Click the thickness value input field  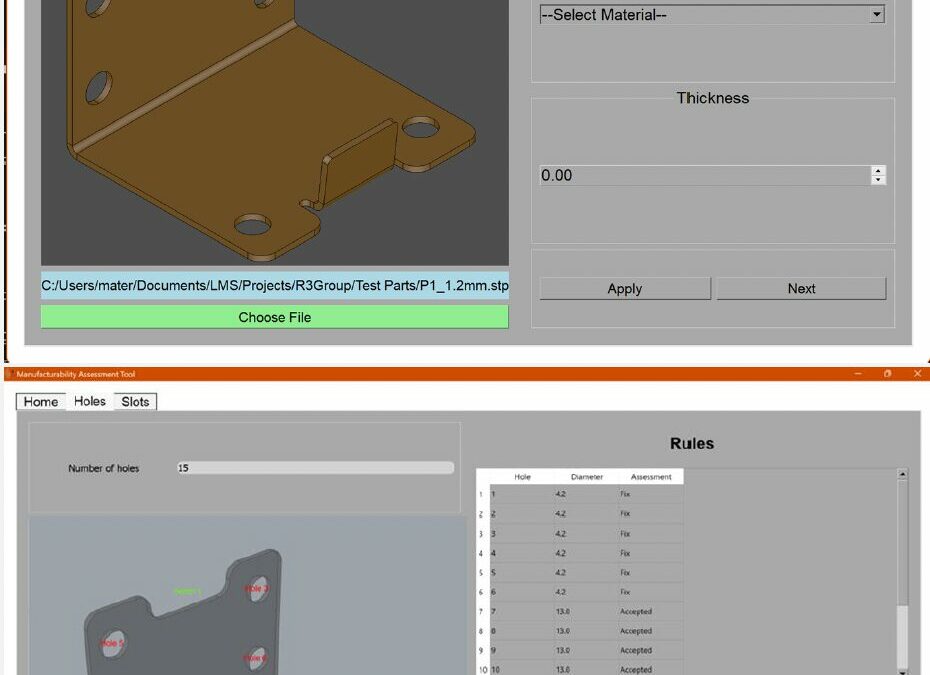click(x=705, y=175)
